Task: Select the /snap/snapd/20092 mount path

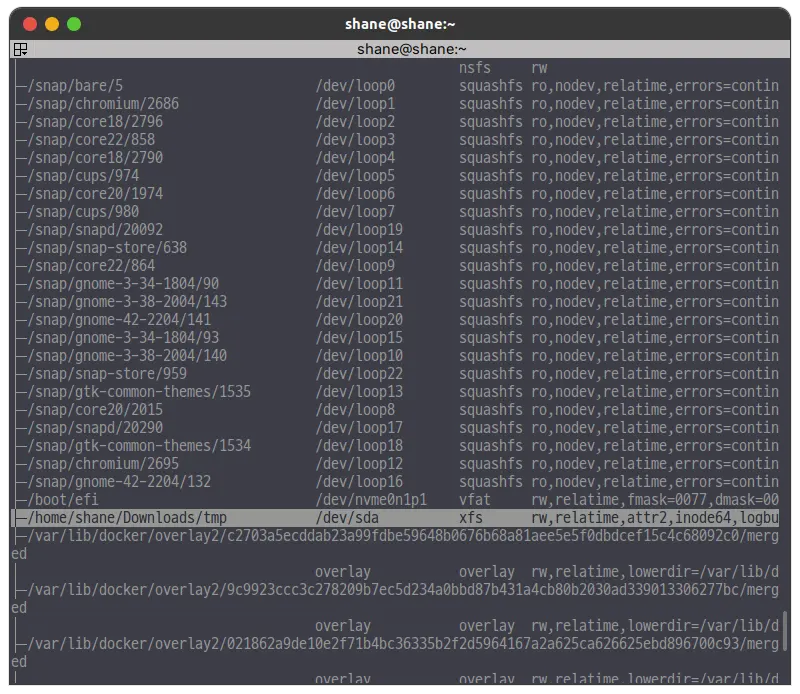Action: coord(95,230)
